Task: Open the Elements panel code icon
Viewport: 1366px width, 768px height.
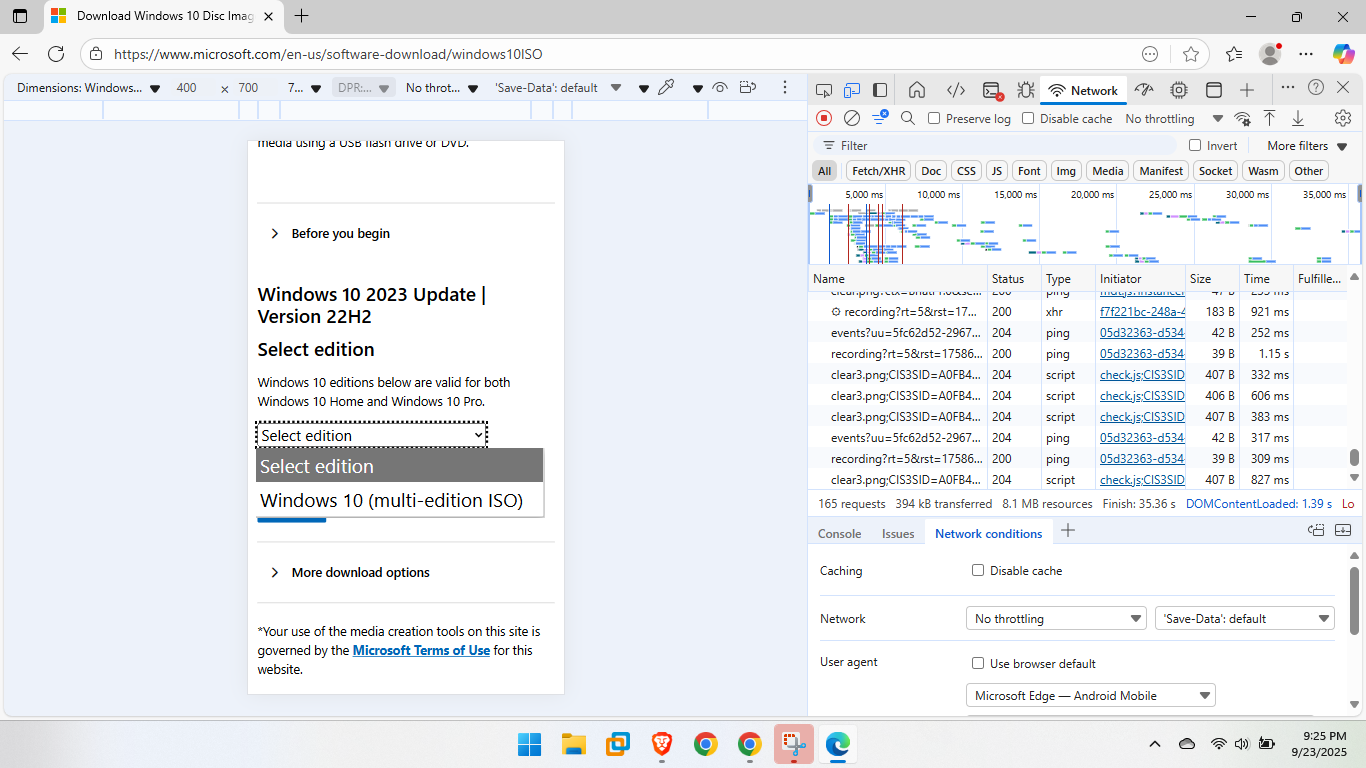Action: click(x=956, y=90)
